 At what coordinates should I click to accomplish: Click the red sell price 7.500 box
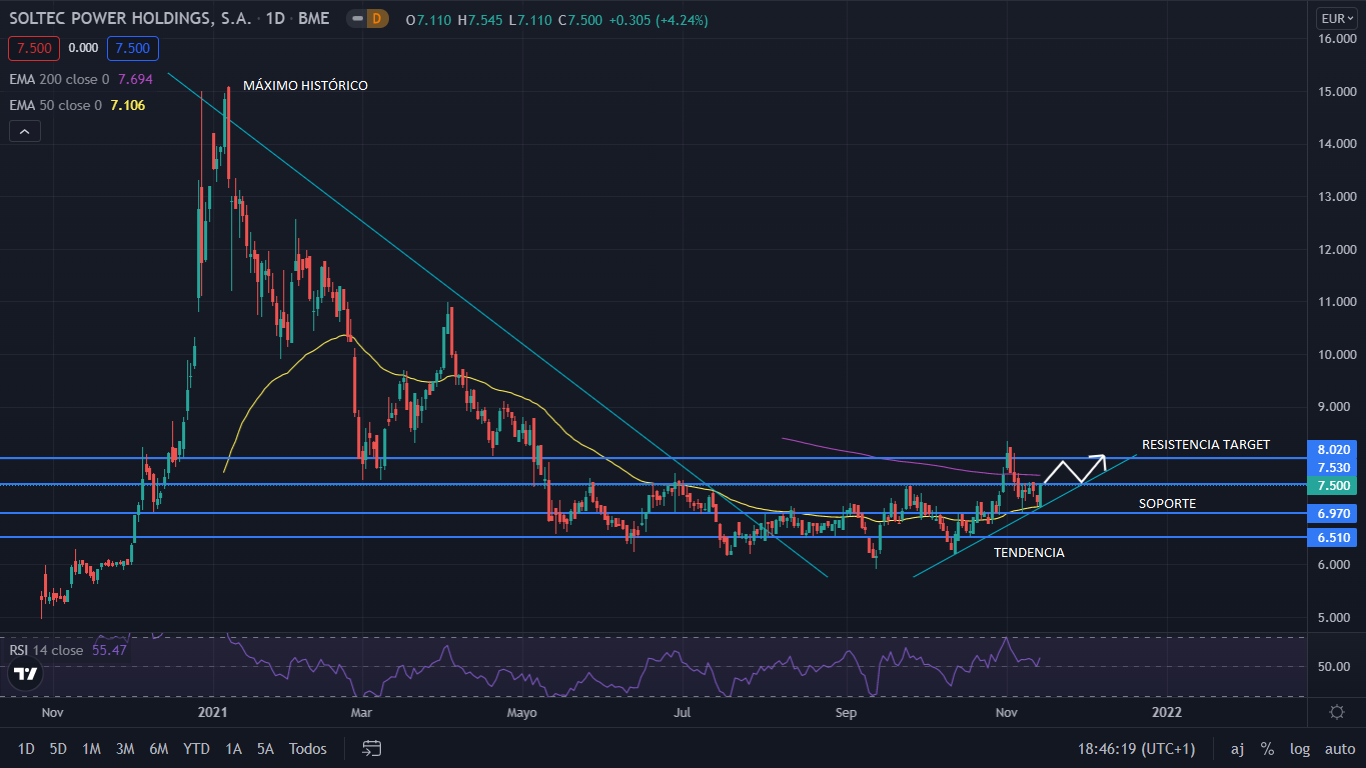tap(34, 48)
